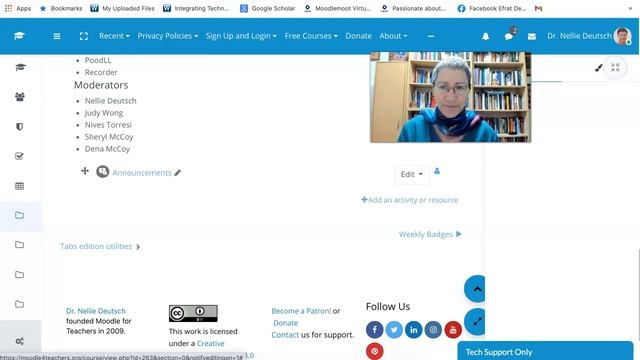Expand Tabs edition utilities
The width and height of the screenshot is (640, 360).
point(100,246)
